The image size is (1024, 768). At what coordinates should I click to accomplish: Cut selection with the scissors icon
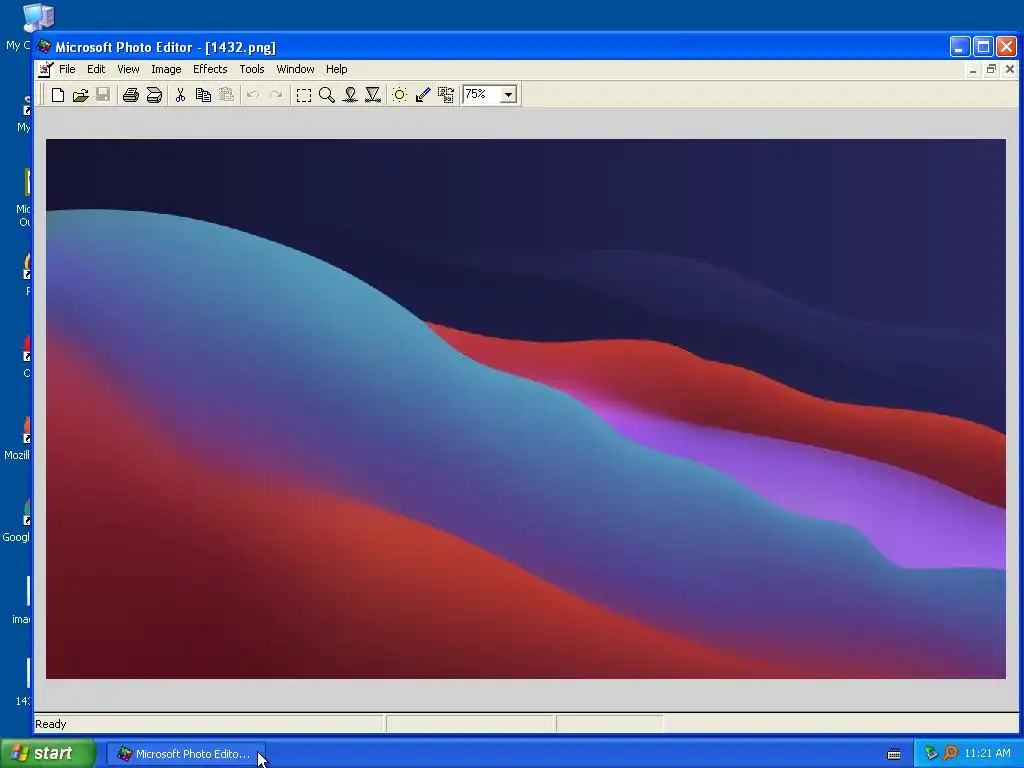tap(180, 95)
